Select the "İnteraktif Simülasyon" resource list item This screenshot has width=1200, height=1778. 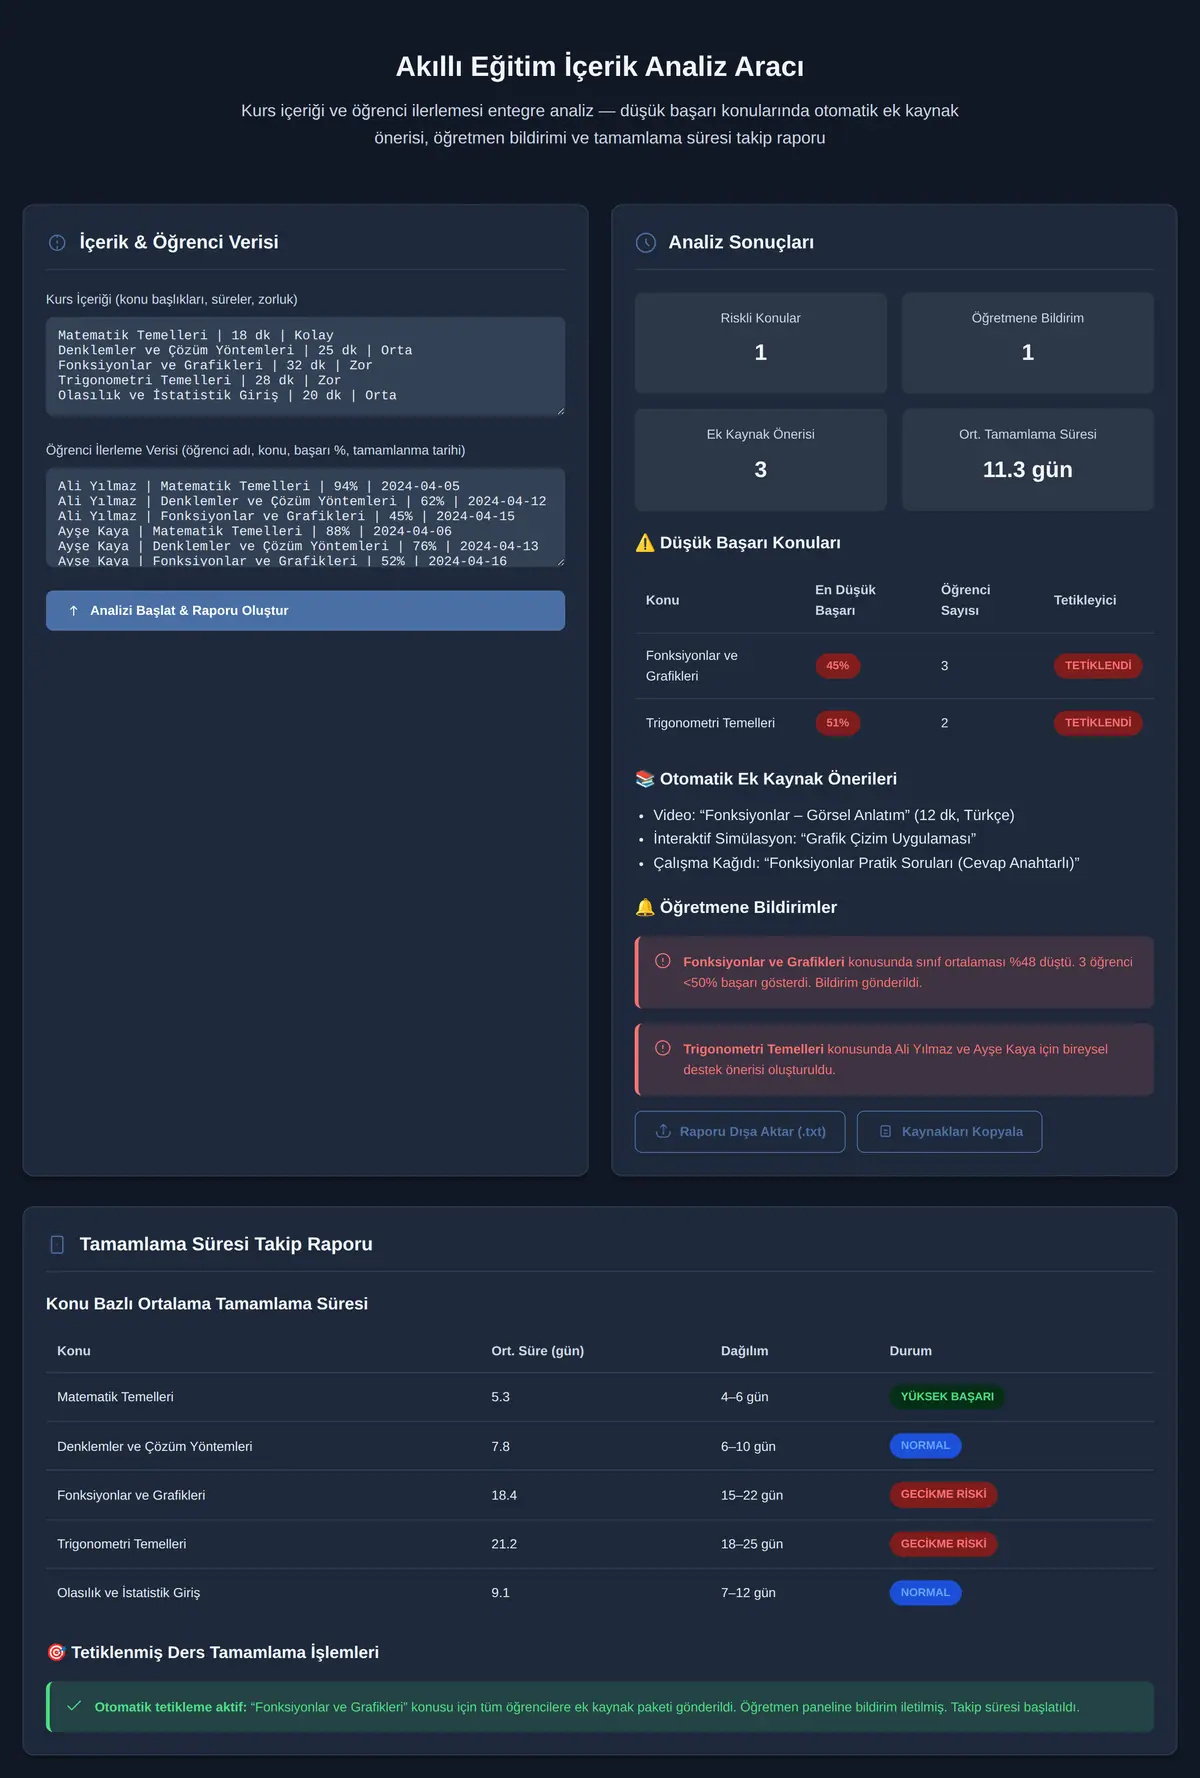[x=815, y=839]
